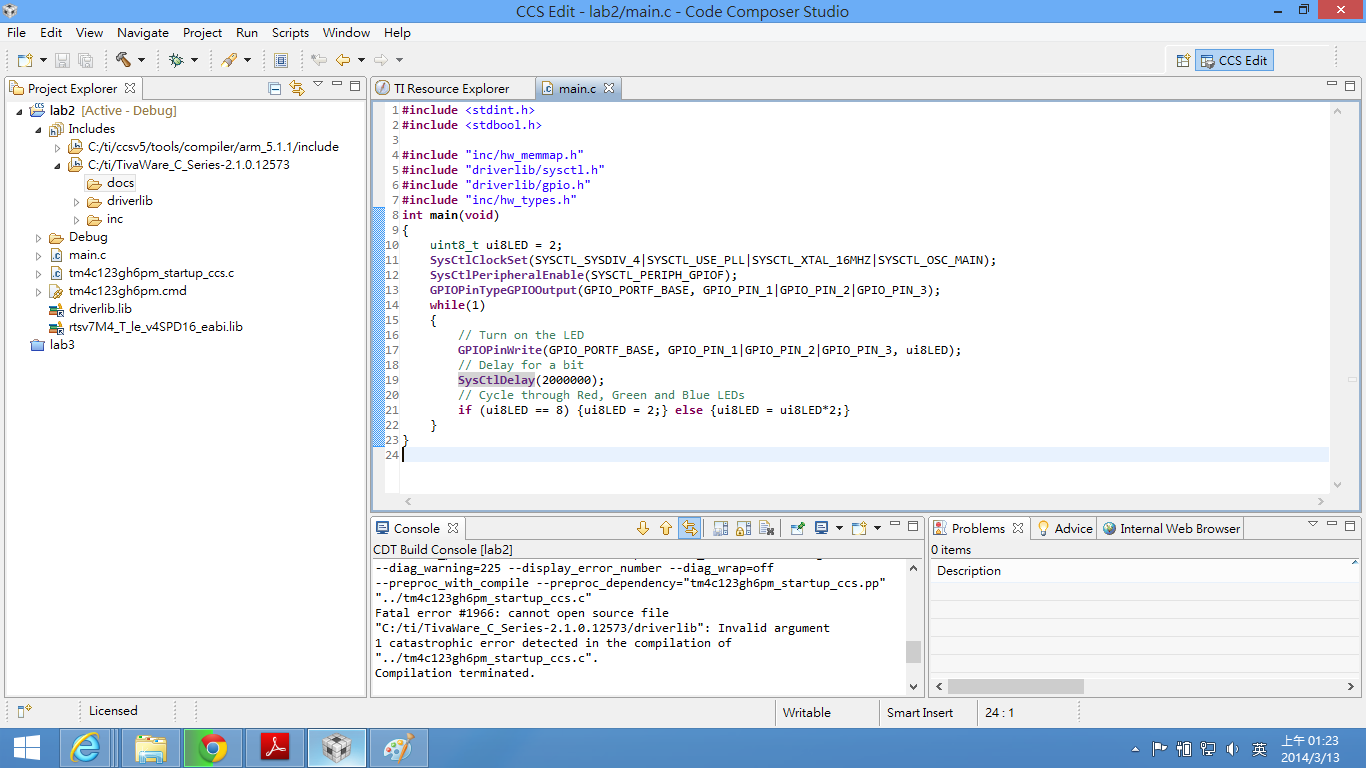Close the Console view tab
Image resolution: width=1366 pixels, height=768 pixels.
click(x=453, y=528)
